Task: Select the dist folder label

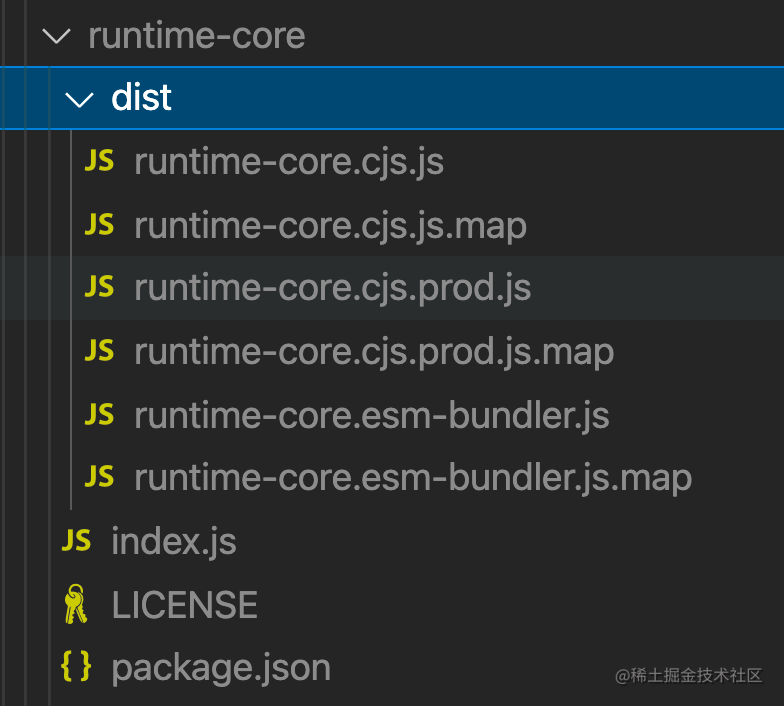Action: pos(141,98)
